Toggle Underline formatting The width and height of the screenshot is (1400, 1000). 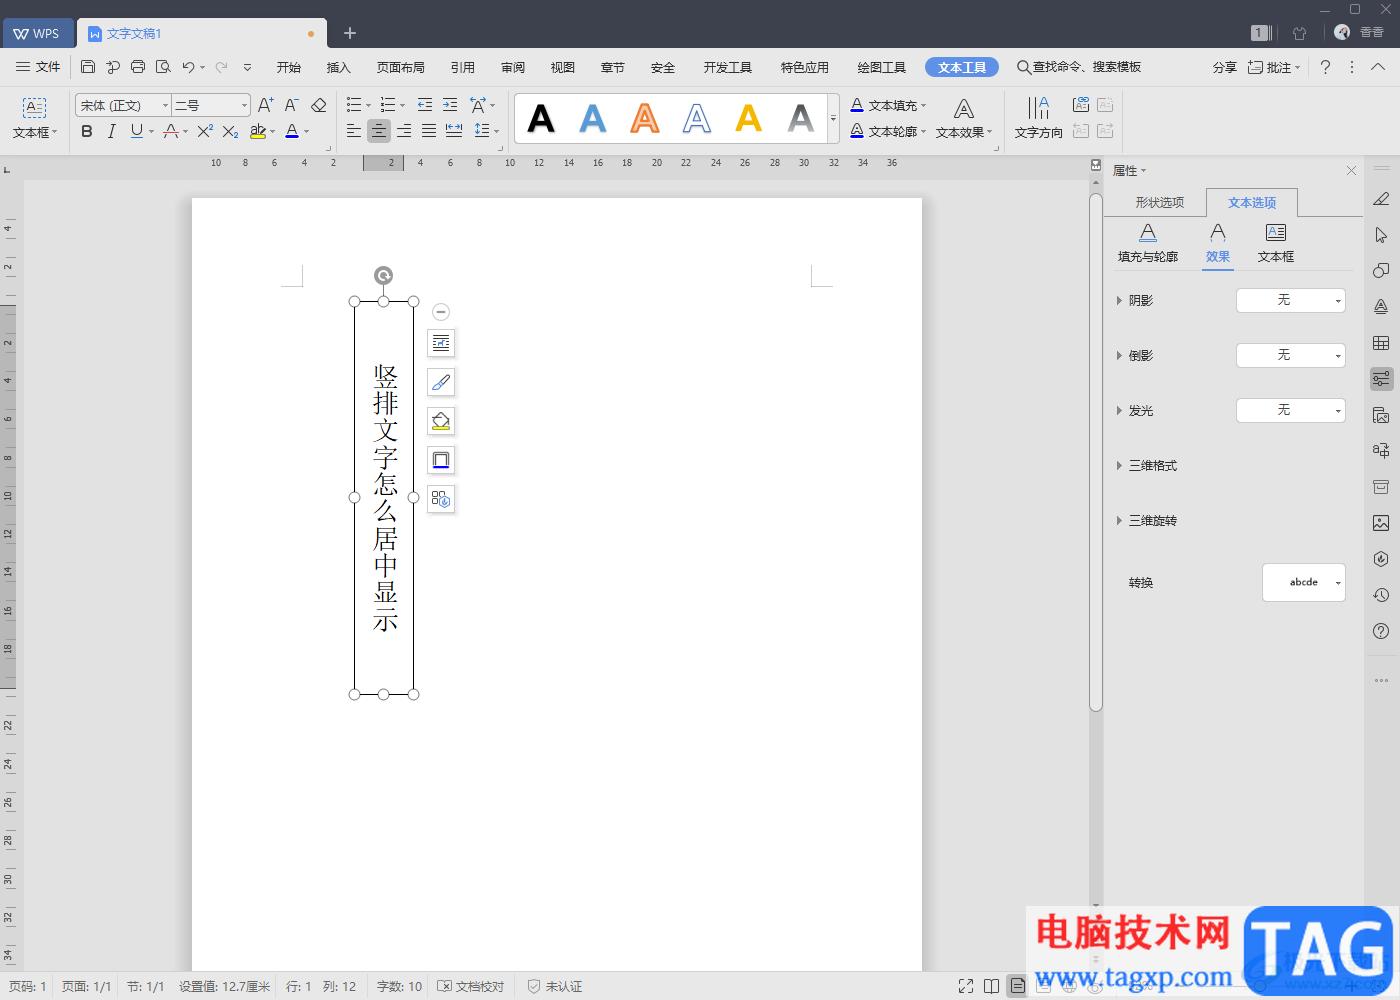[x=137, y=131]
